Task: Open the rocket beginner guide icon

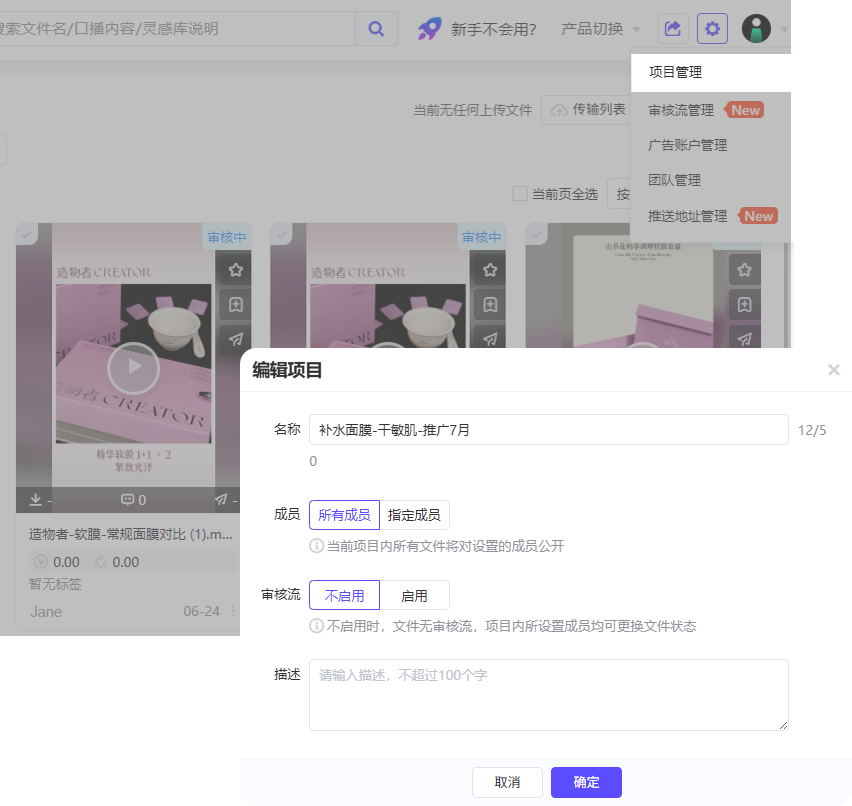Action: 429,29
